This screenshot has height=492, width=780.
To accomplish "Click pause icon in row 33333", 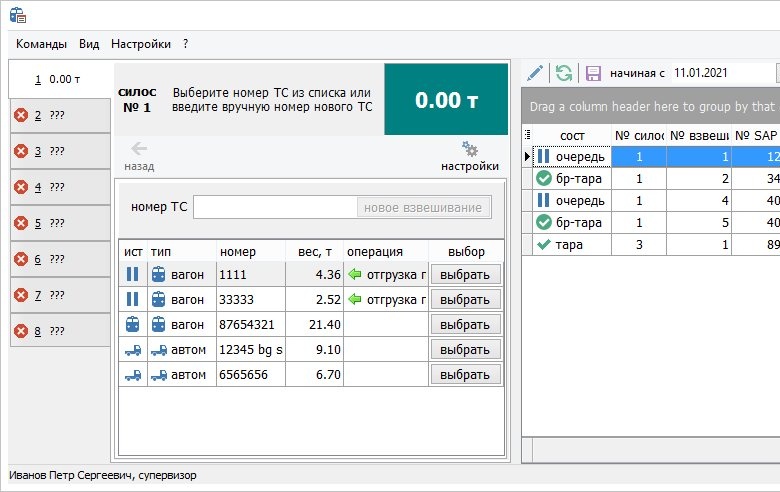I will [x=132, y=299].
